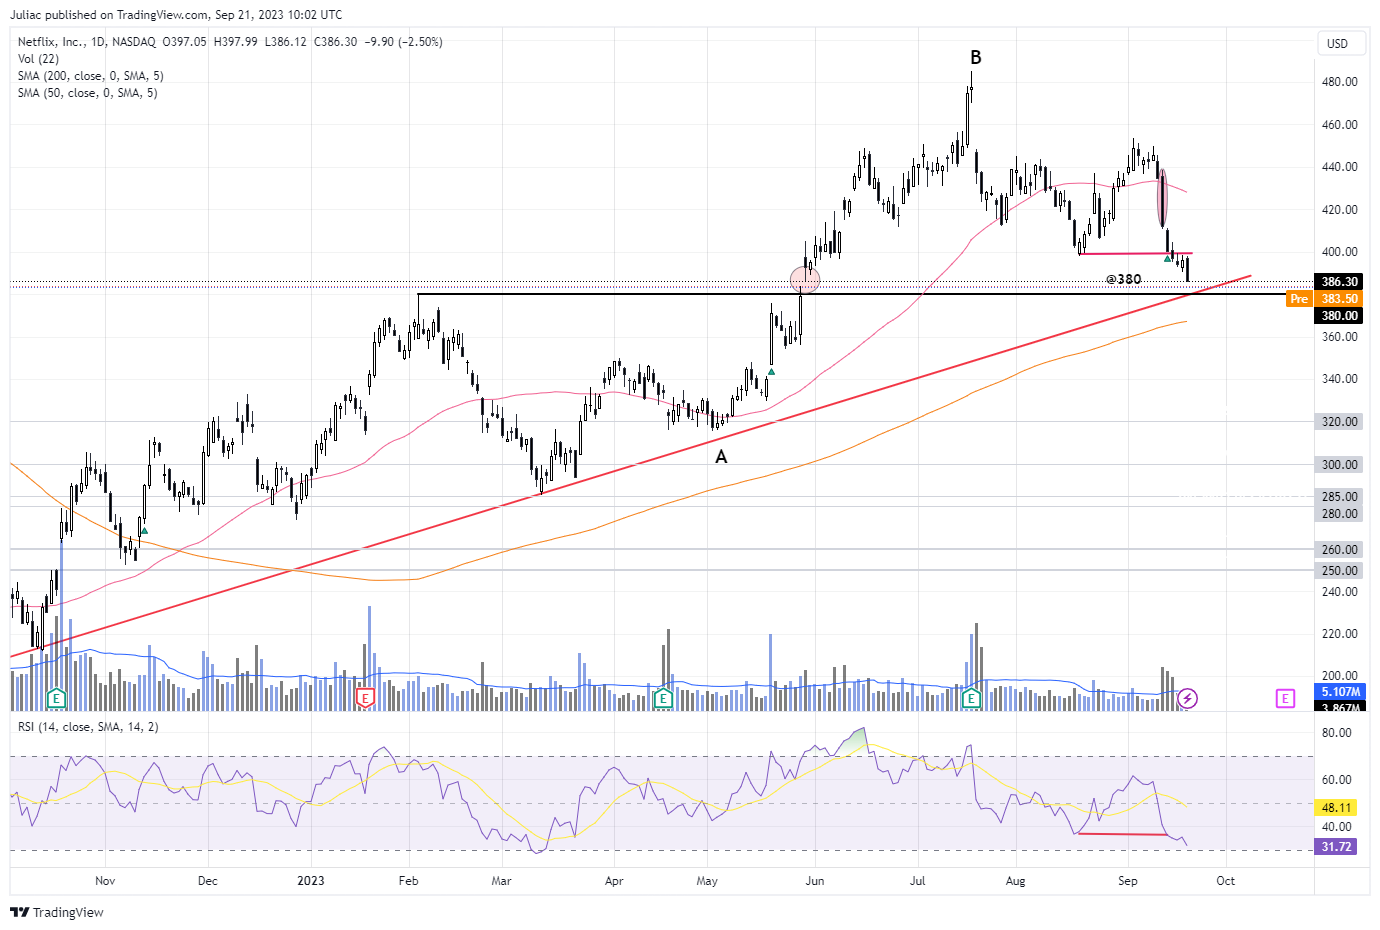Click the 5.107M volume value label
Screen dimensions: 1380x930
(1340, 692)
